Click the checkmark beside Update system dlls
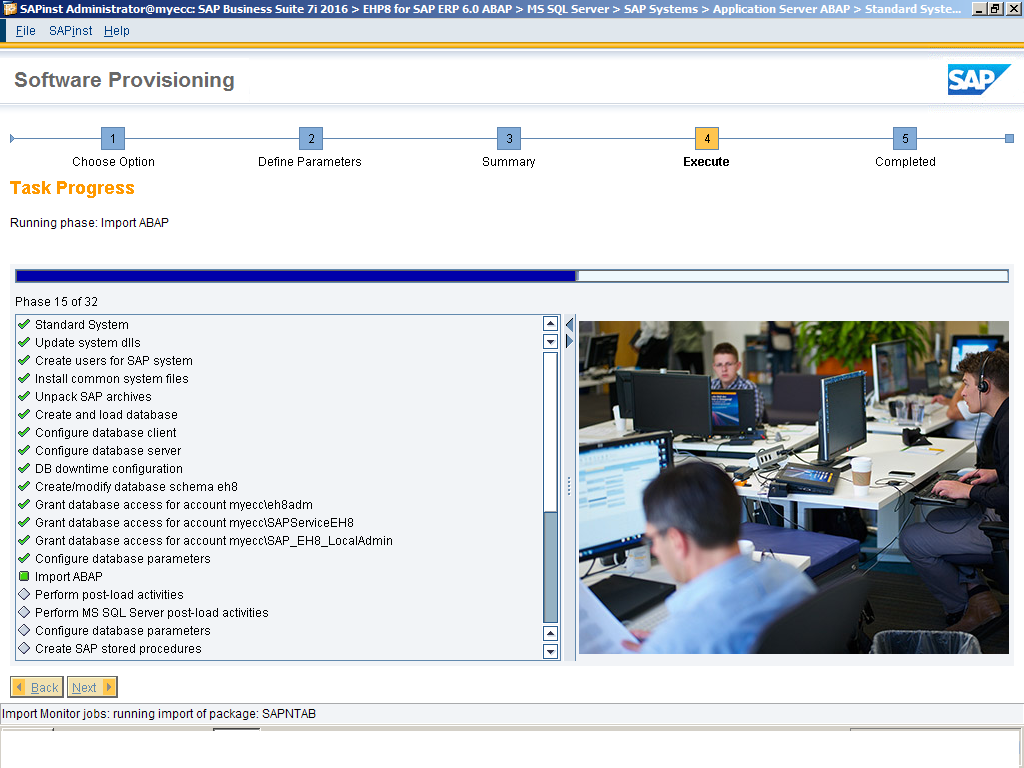The height and width of the screenshot is (768, 1024). pyautogui.click(x=24, y=342)
